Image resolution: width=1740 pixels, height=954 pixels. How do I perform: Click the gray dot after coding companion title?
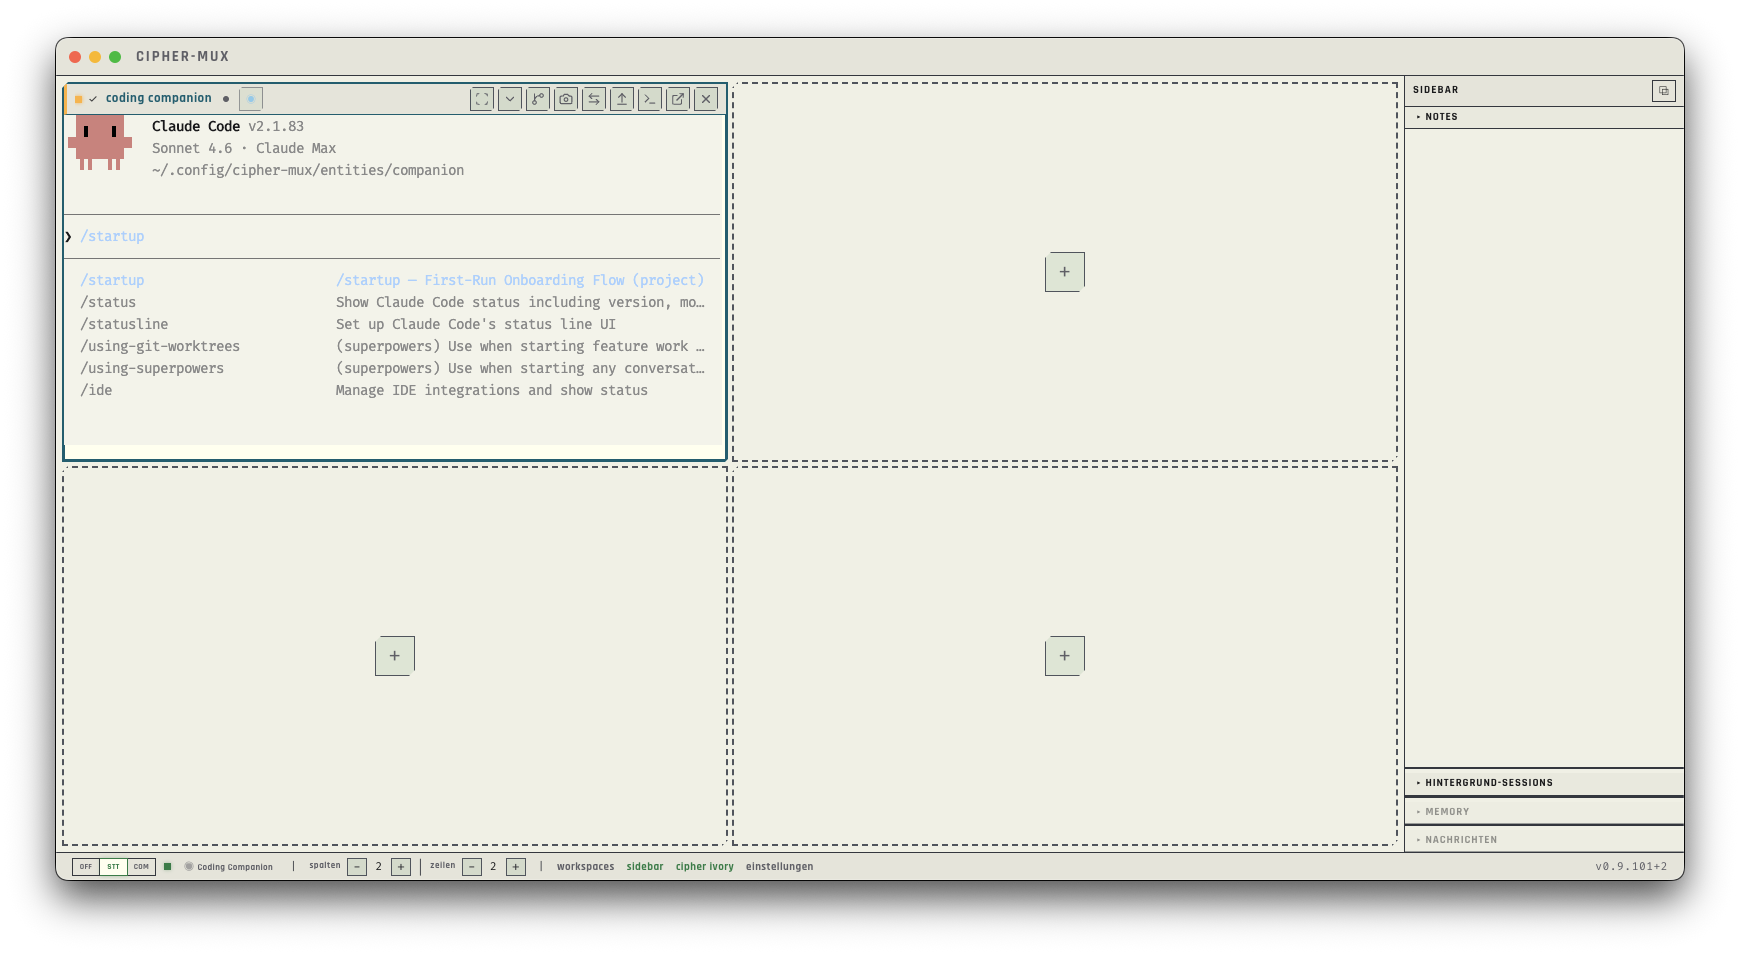pyautogui.click(x=226, y=99)
